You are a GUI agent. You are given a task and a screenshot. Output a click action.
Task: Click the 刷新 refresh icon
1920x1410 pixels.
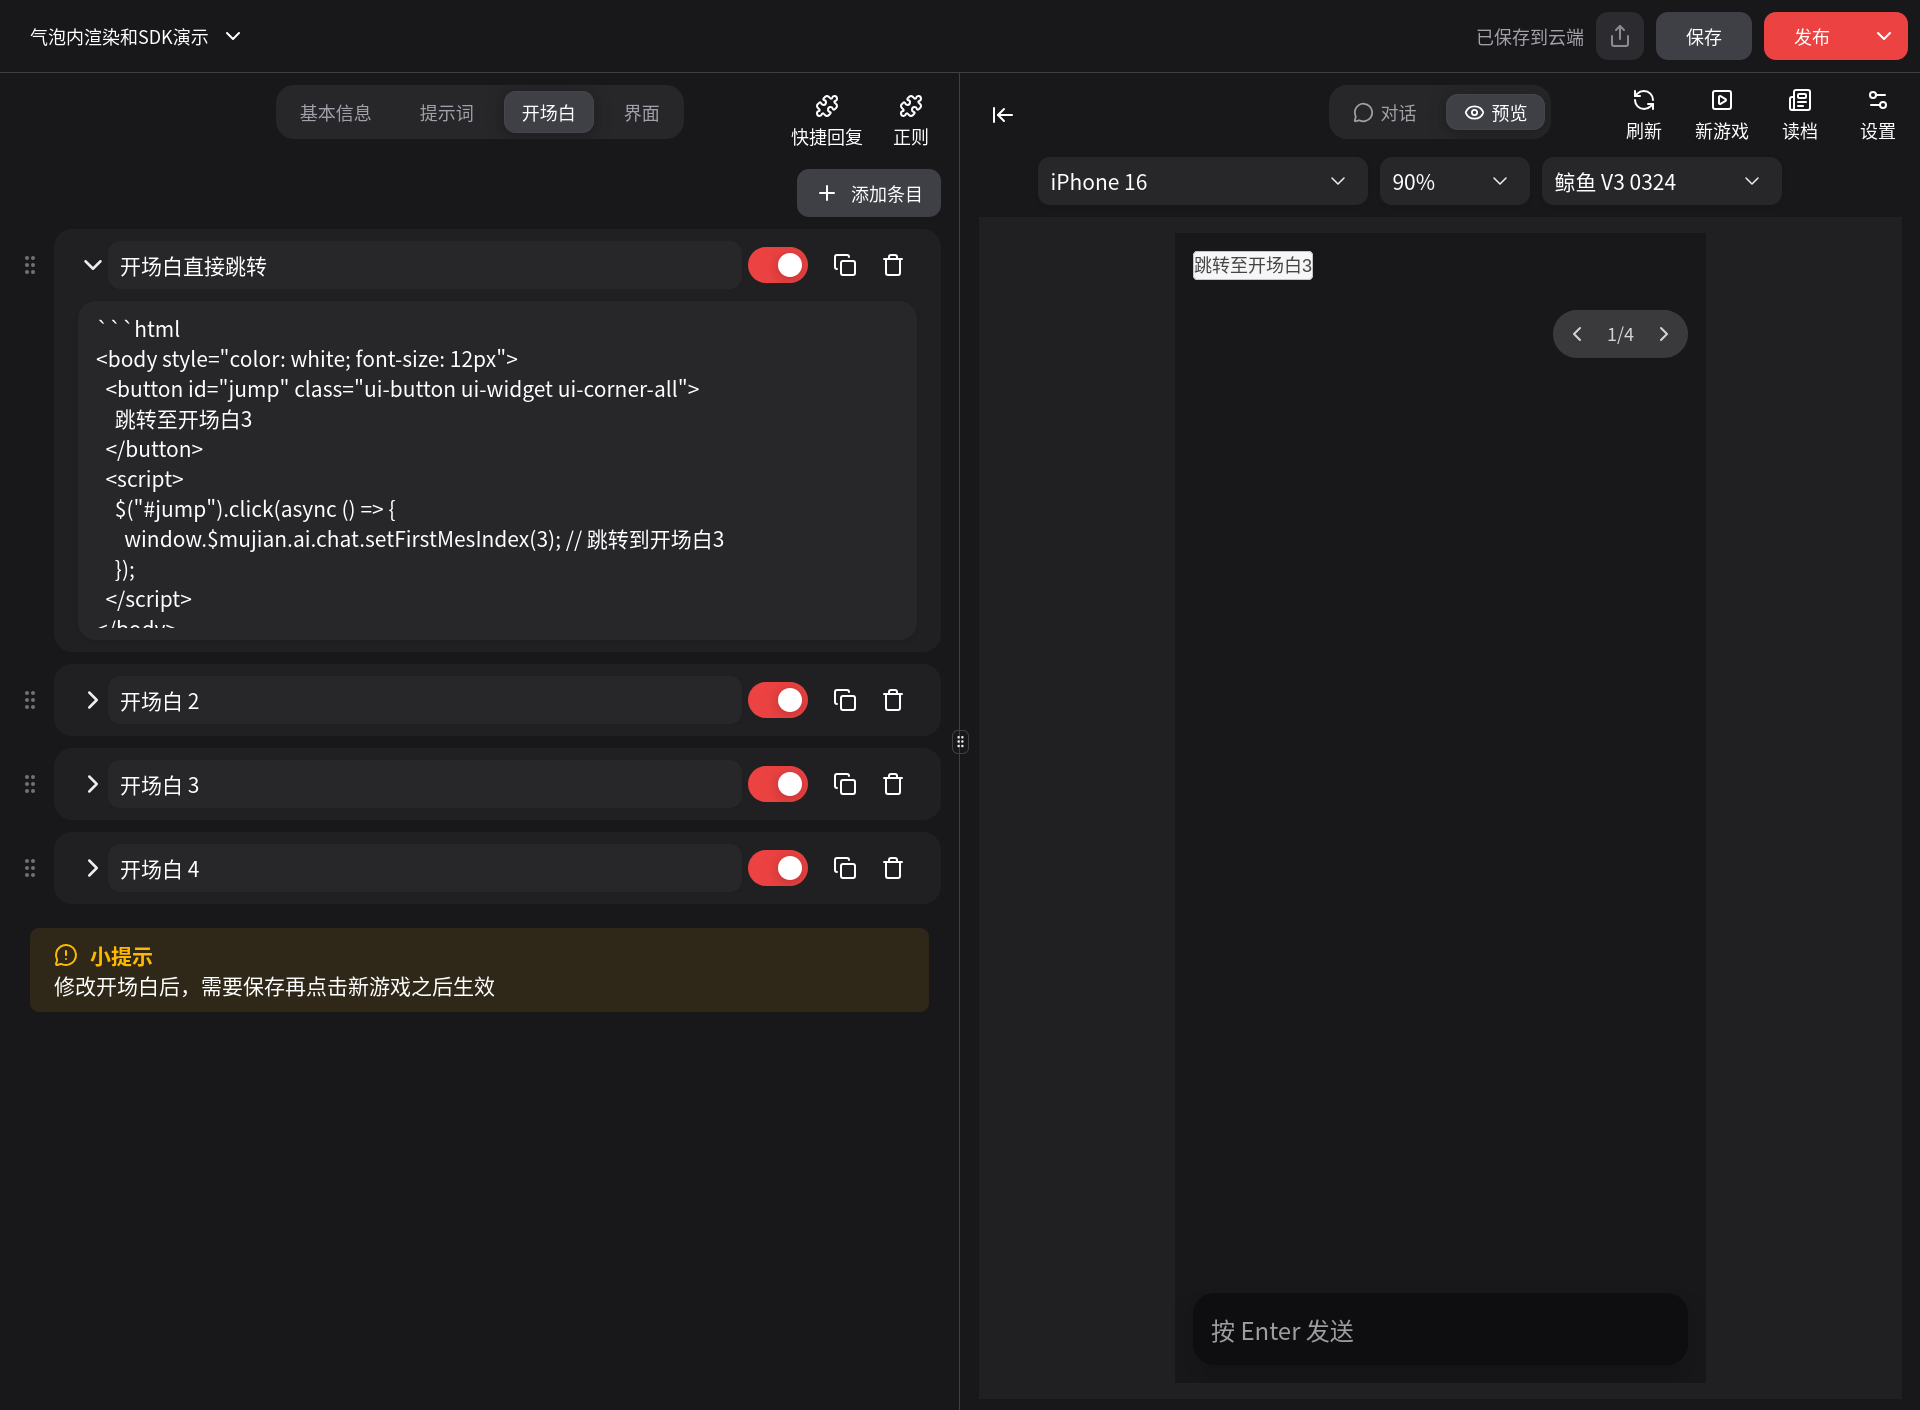click(x=1643, y=113)
